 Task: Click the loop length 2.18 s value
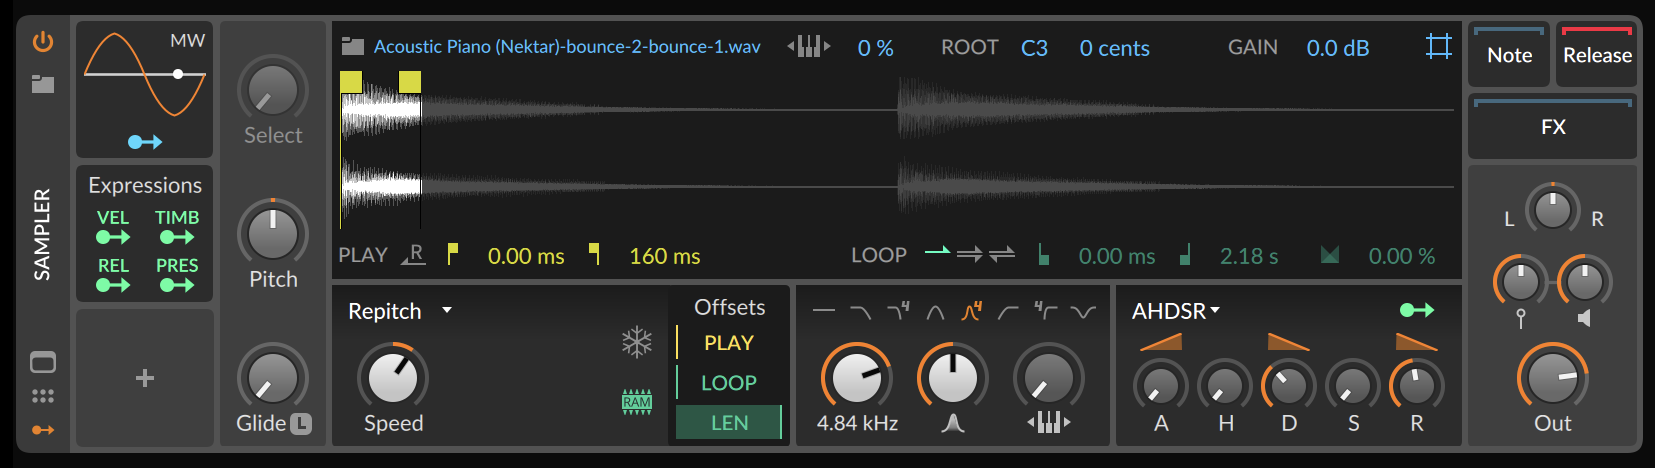pos(1249,256)
